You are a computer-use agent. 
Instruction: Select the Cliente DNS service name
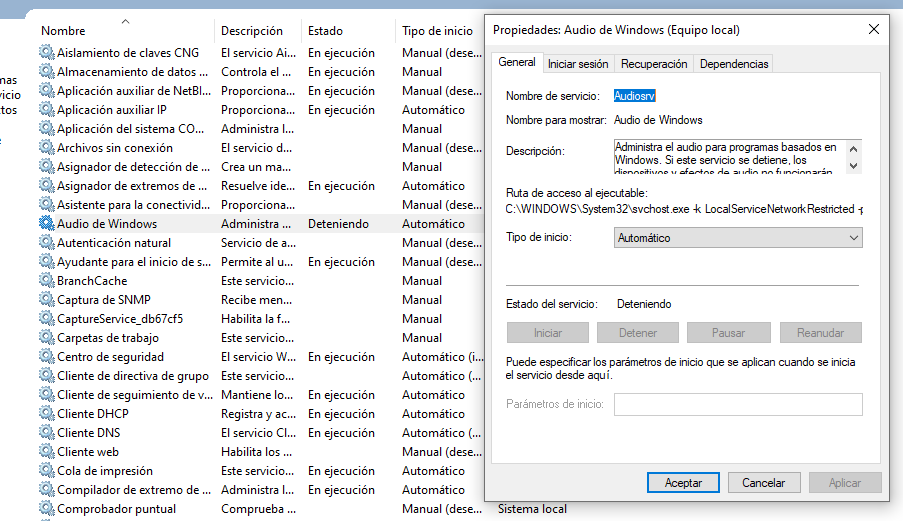point(89,433)
